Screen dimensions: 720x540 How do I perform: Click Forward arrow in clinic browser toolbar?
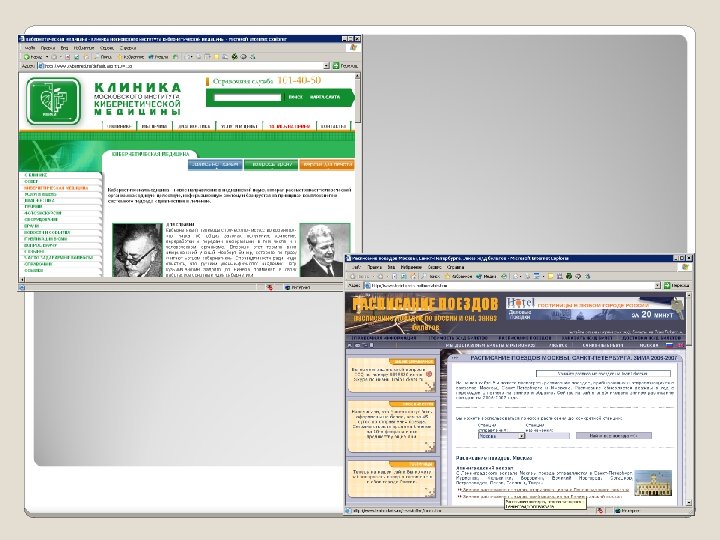(54, 57)
